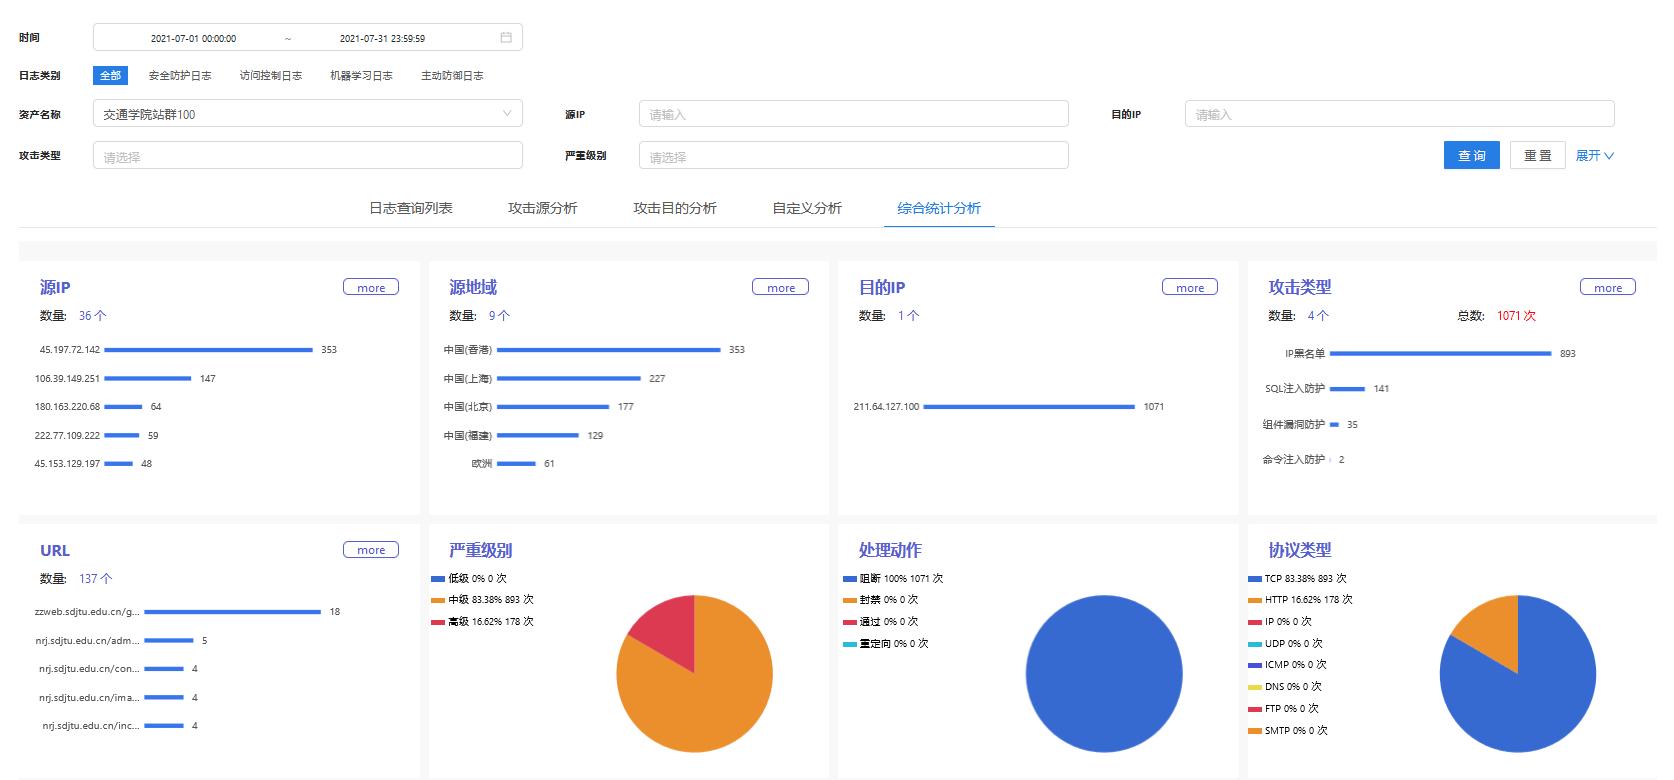Toggle DNS legend swatch in 协议类型
The height and width of the screenshot is (780, 1674).
(x=1255, y=687)
